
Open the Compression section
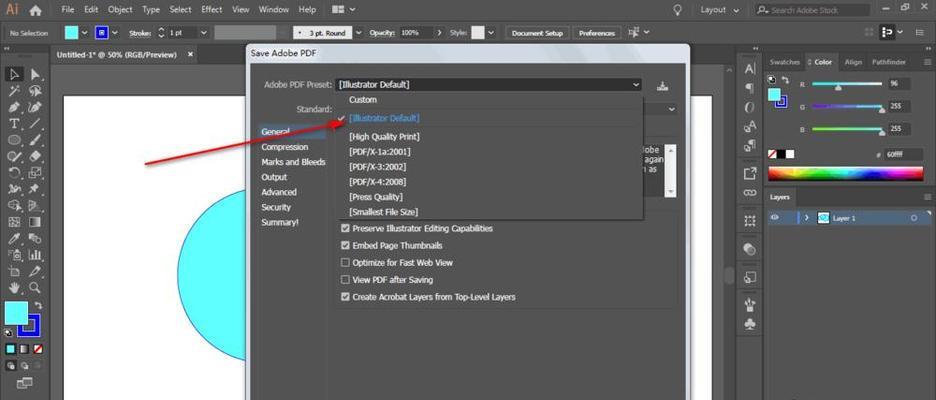coord(285,147)
